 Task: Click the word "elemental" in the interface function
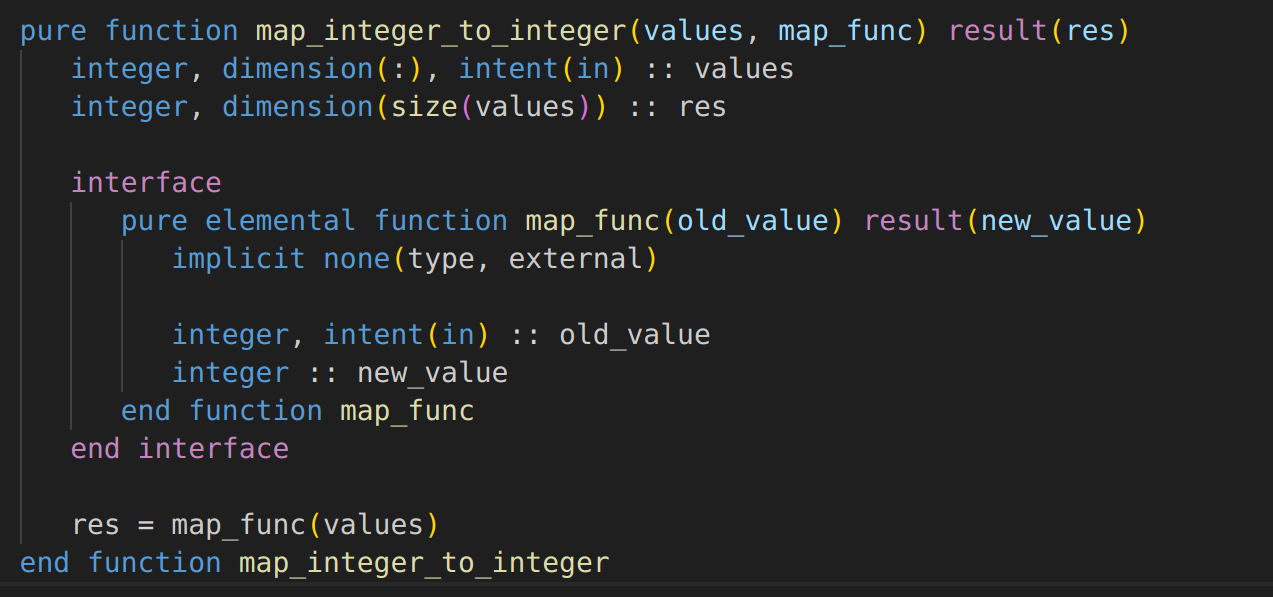(280, 221)
